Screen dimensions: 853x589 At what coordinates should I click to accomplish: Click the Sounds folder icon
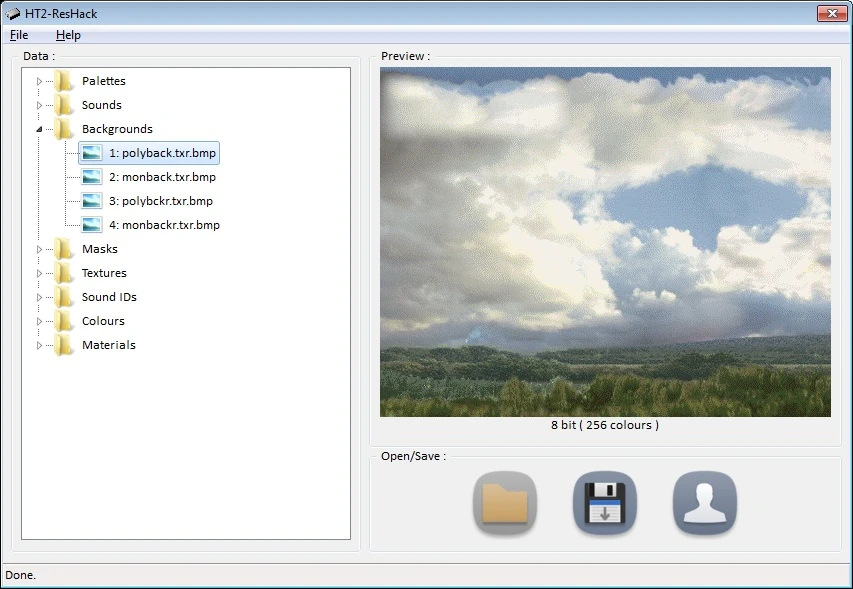coord(64,105)
